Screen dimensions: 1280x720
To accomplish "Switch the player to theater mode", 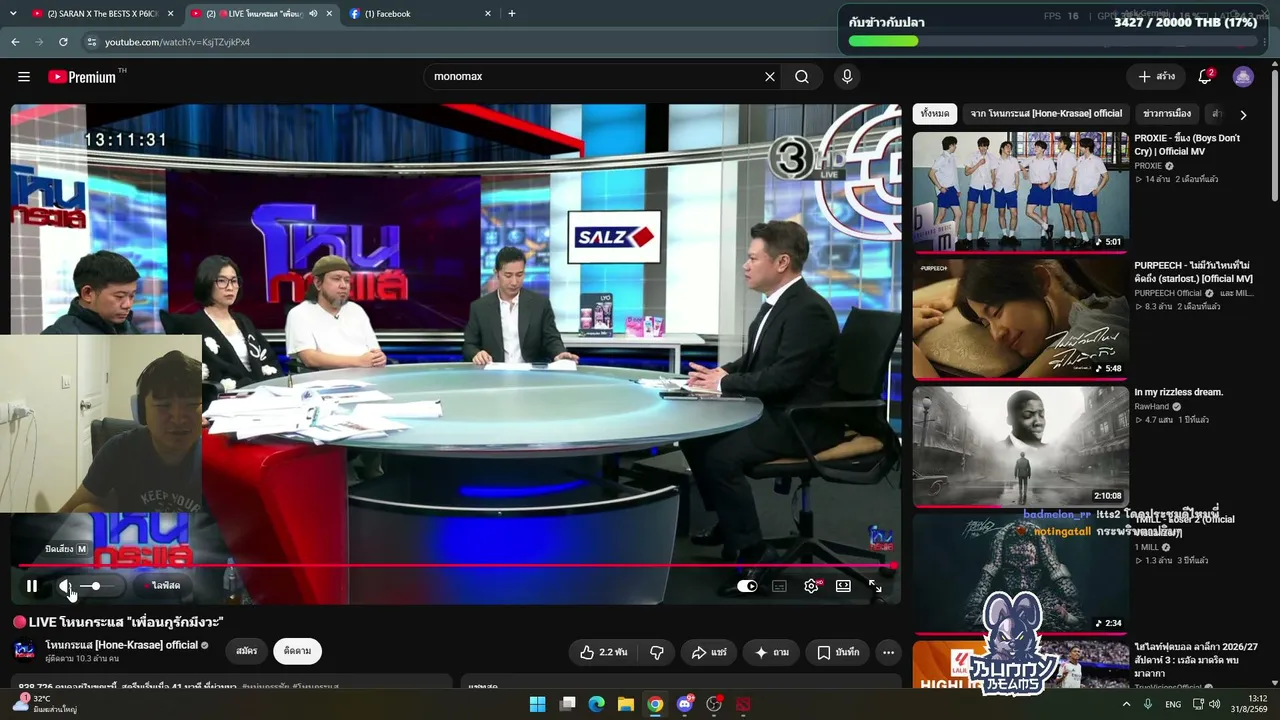I will point(843,586).
